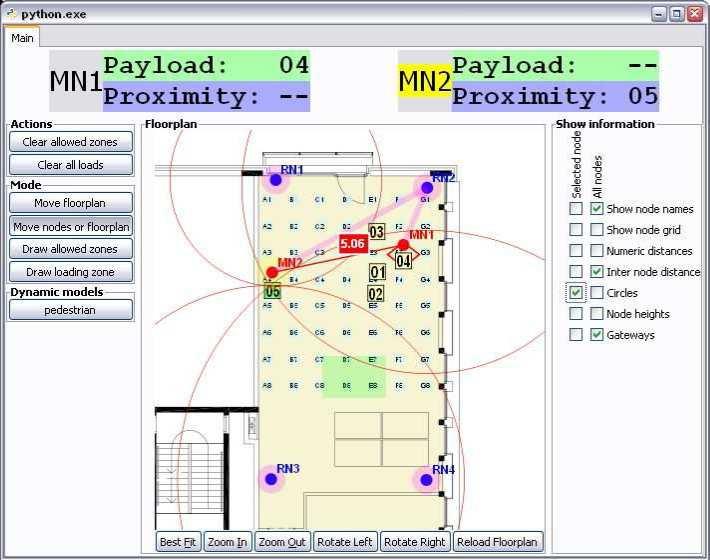Select the red MN1 mobile node
This screenshot has width=710, height=560.
click(x=403, y=245)
